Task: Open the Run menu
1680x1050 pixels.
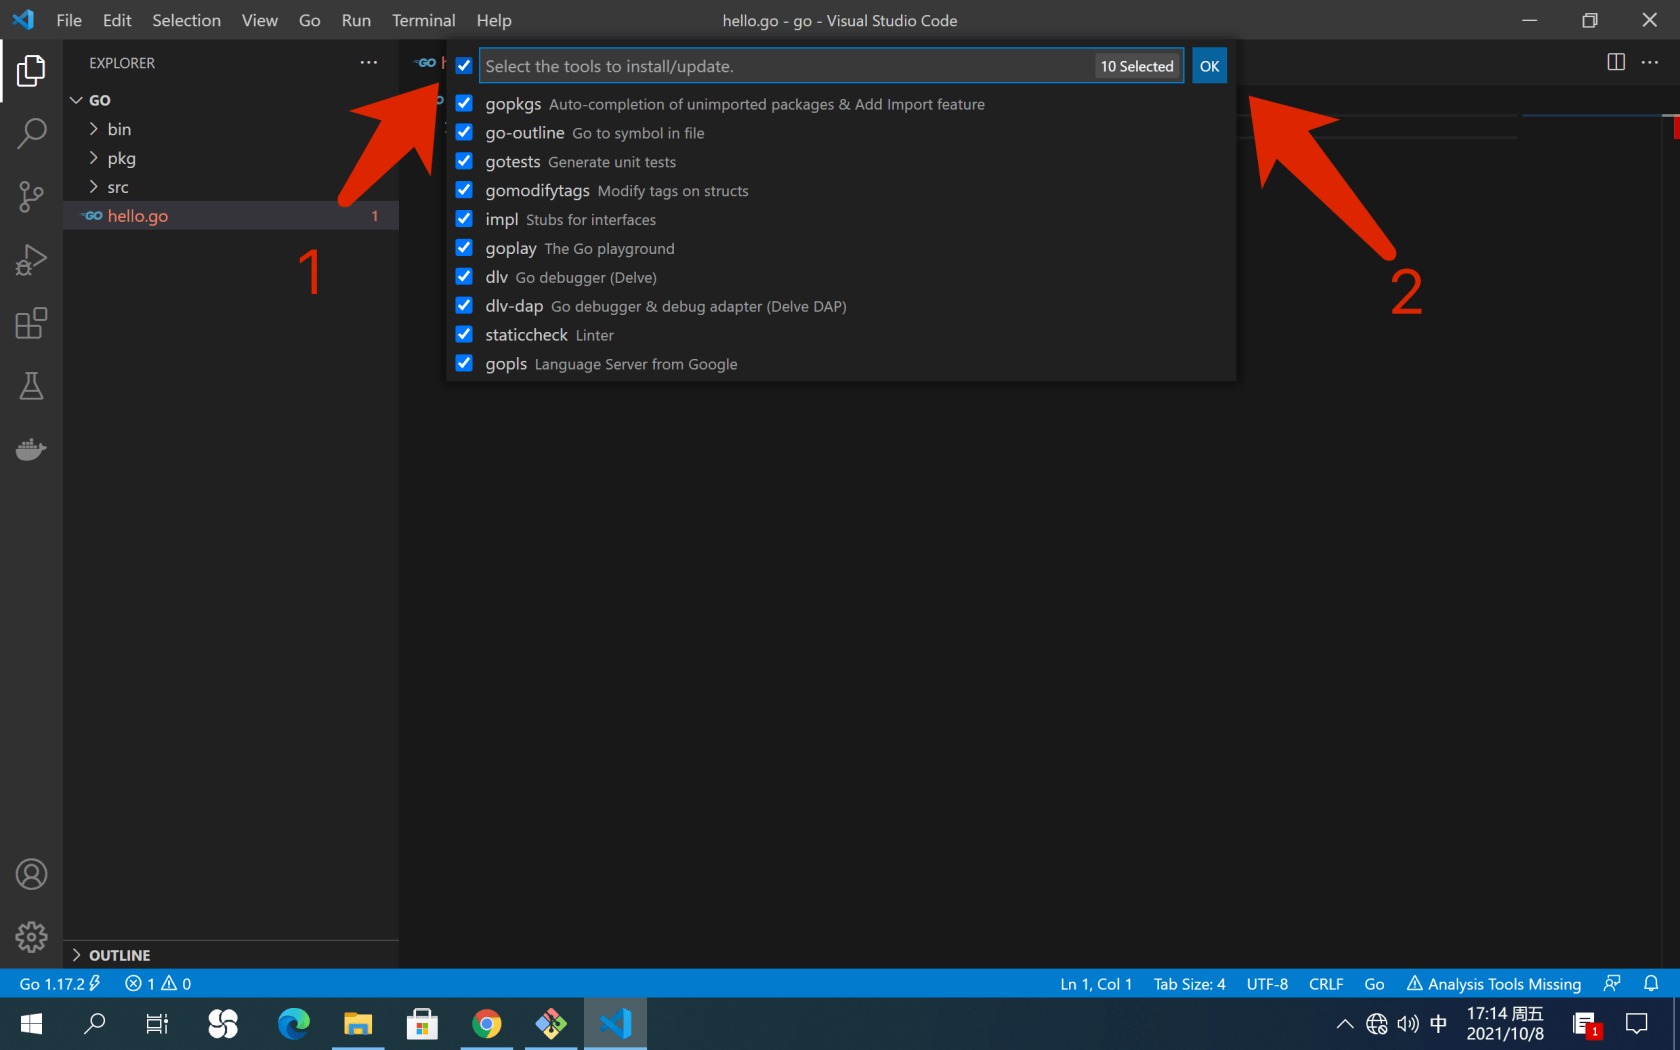Action: (356, 20)
